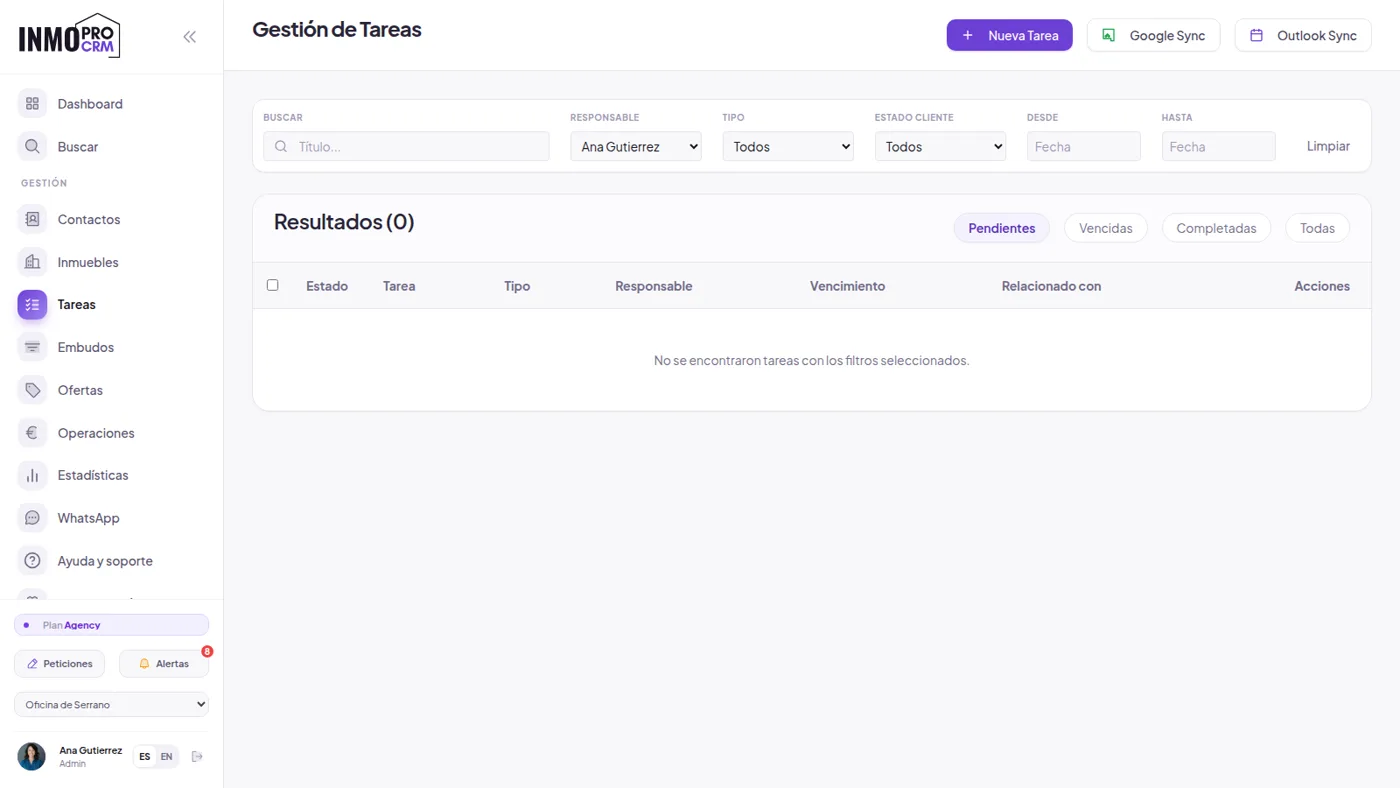1400x788 pixels.
Task: Click the logout icon next to language switch
Action: 197,757
